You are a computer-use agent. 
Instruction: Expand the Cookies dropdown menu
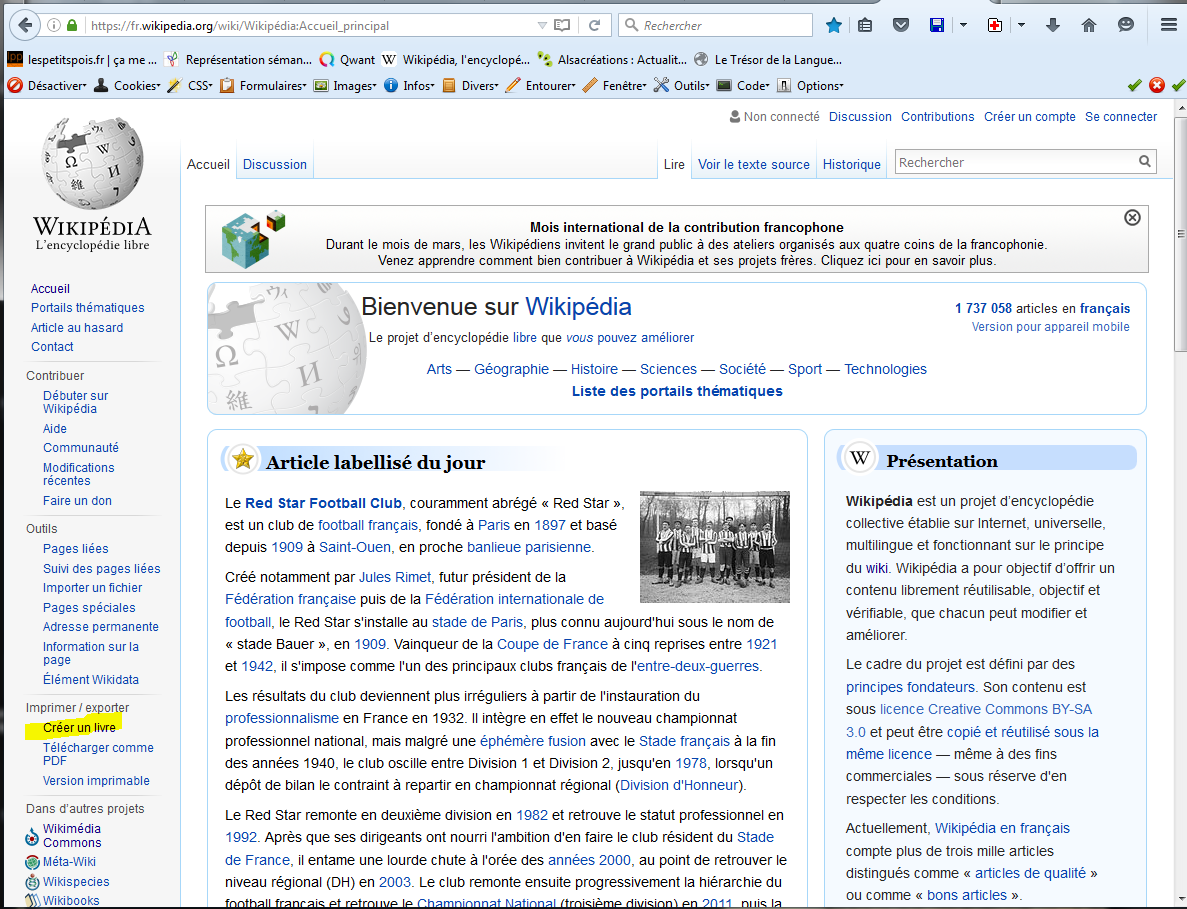135,86
